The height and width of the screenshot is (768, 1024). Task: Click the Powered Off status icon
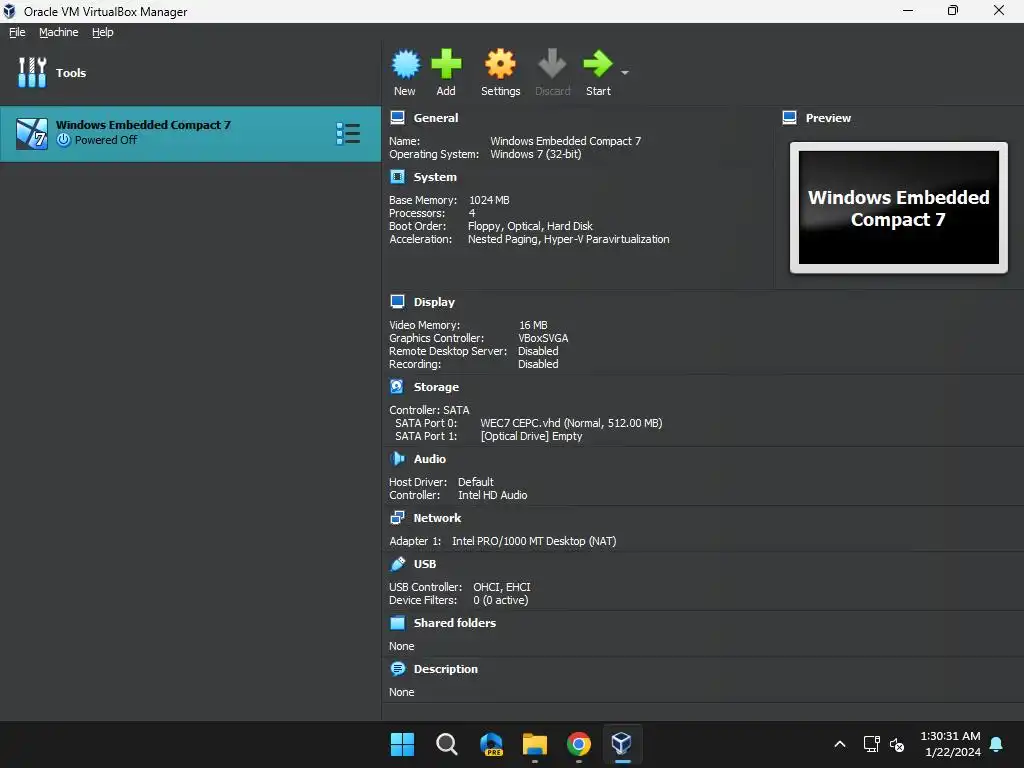63,140
